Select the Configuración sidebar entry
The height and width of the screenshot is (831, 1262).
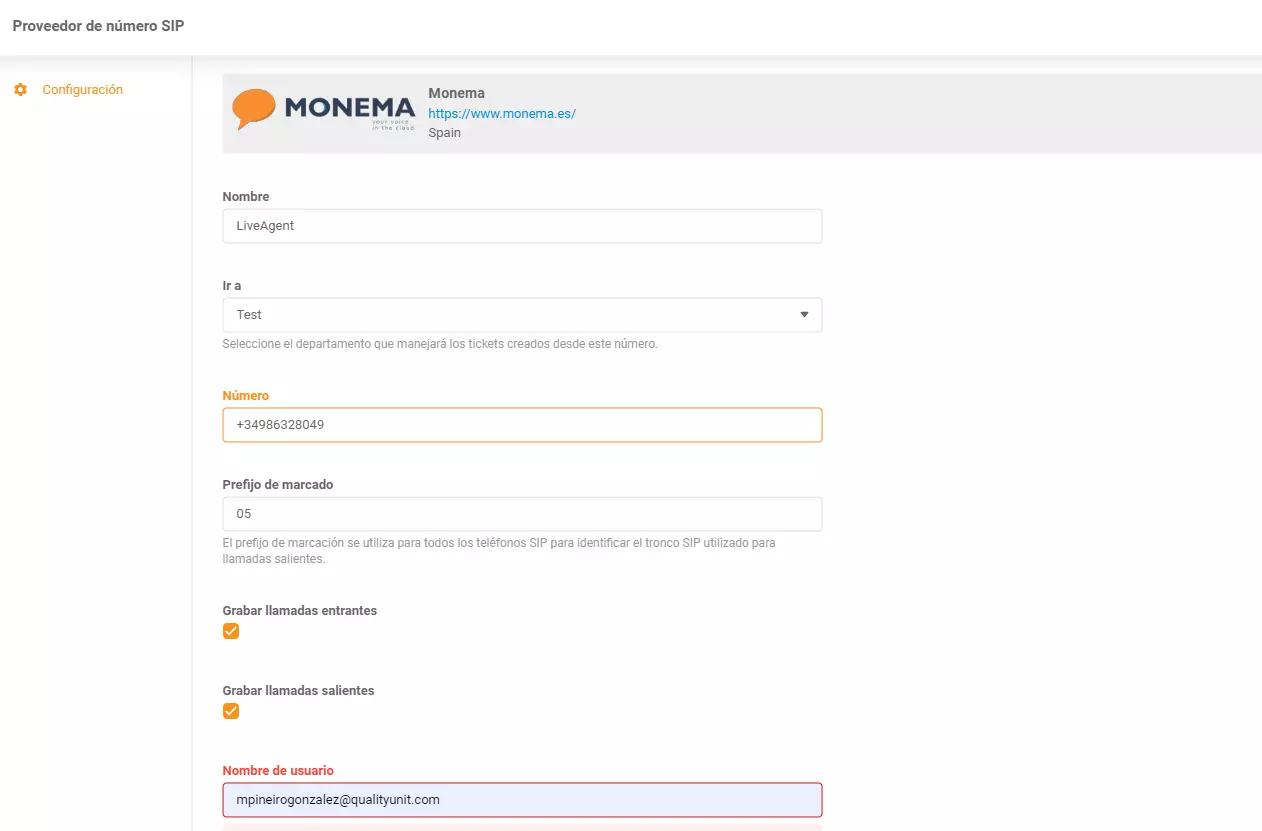[84, 89]
